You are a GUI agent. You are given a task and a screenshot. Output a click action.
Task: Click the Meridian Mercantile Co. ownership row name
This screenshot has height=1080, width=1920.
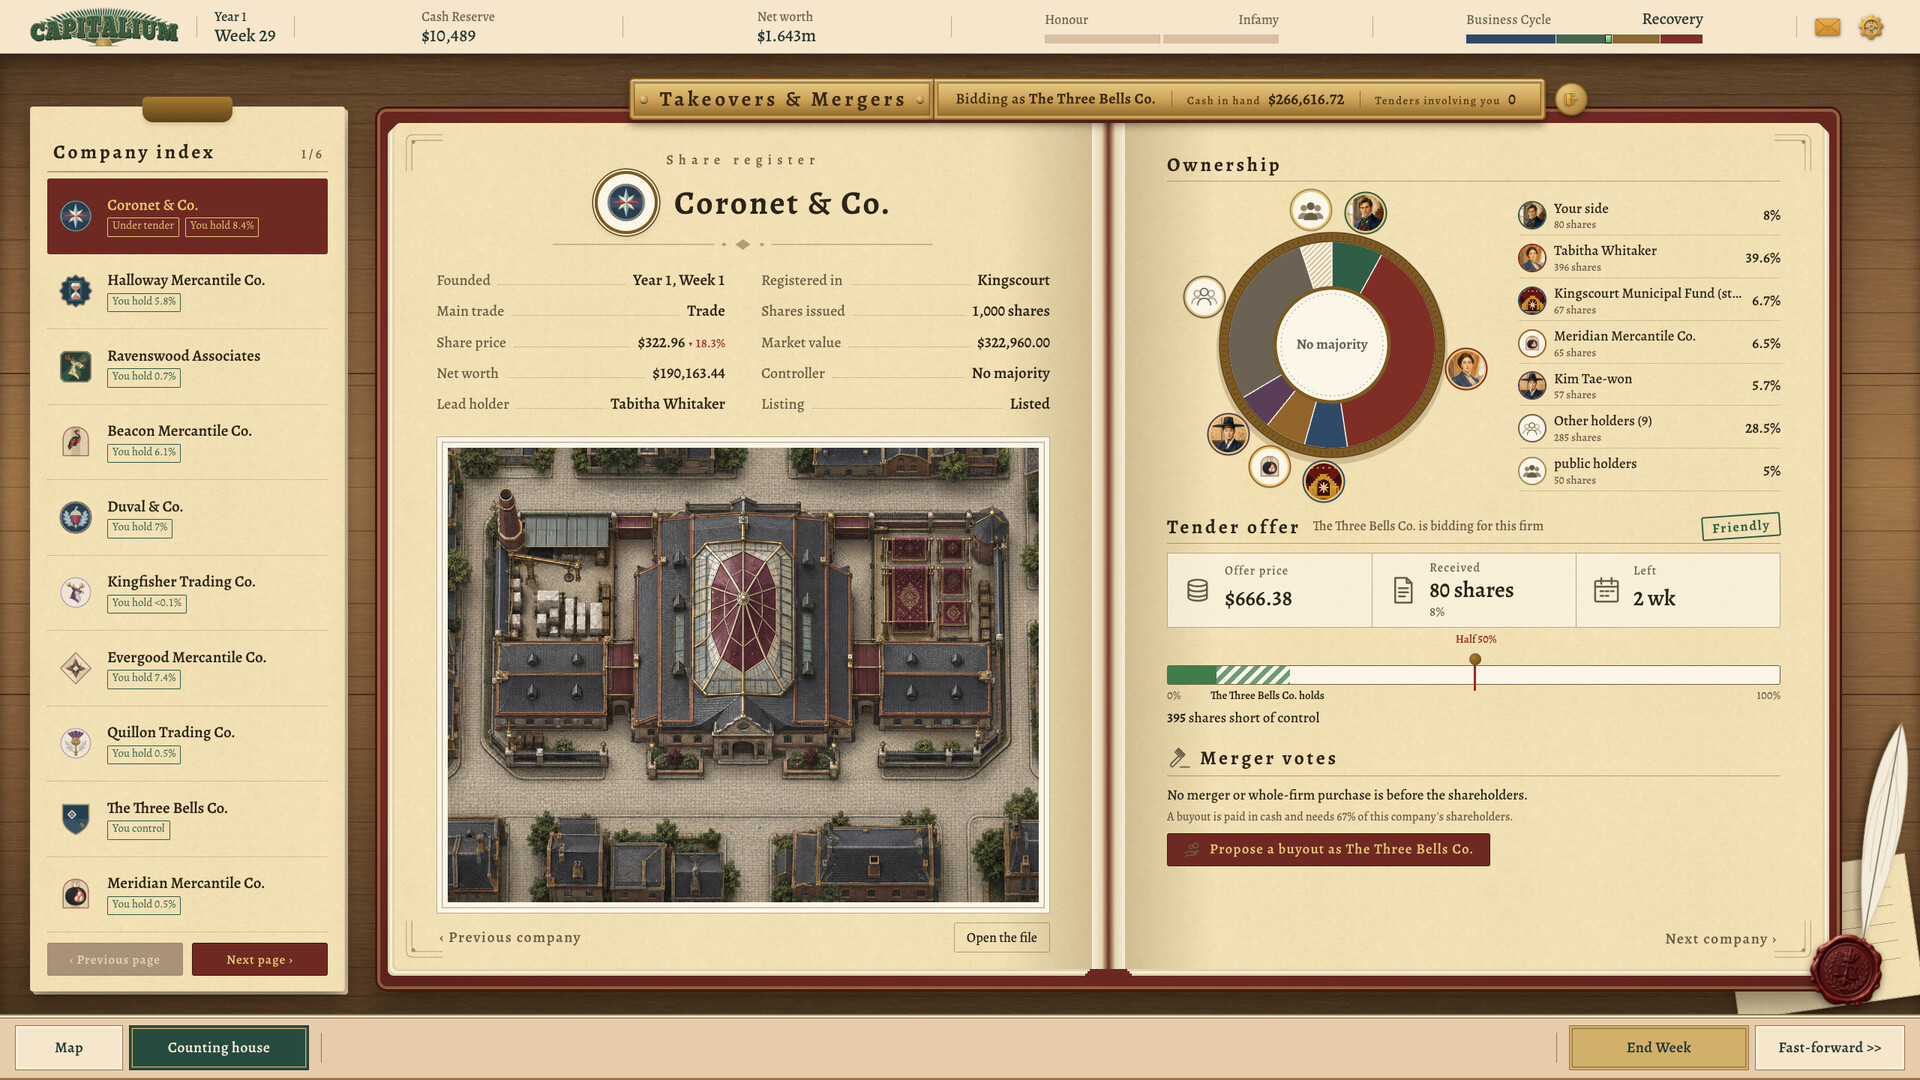[x=1624, y=336]
